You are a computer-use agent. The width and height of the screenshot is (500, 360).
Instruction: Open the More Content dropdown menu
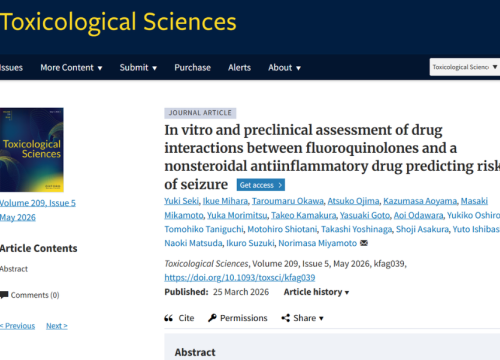71,68
